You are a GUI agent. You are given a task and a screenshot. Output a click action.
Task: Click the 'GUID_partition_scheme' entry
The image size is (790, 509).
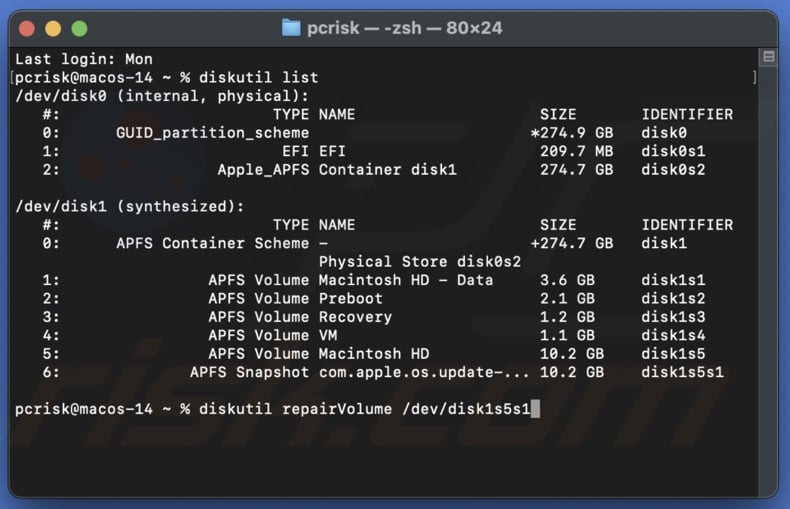[212, 133]
